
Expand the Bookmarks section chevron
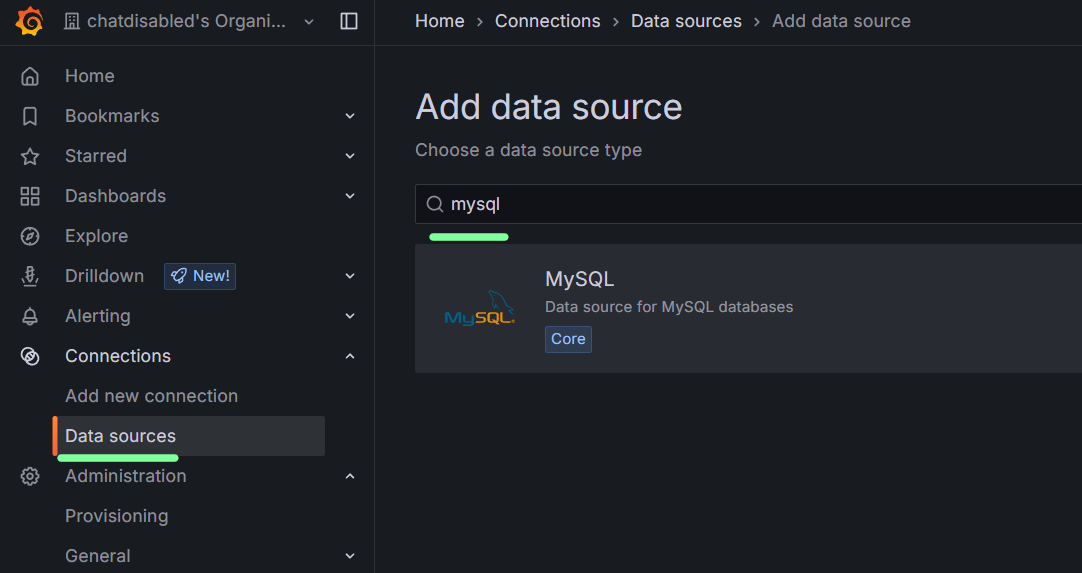click(350, 116)
